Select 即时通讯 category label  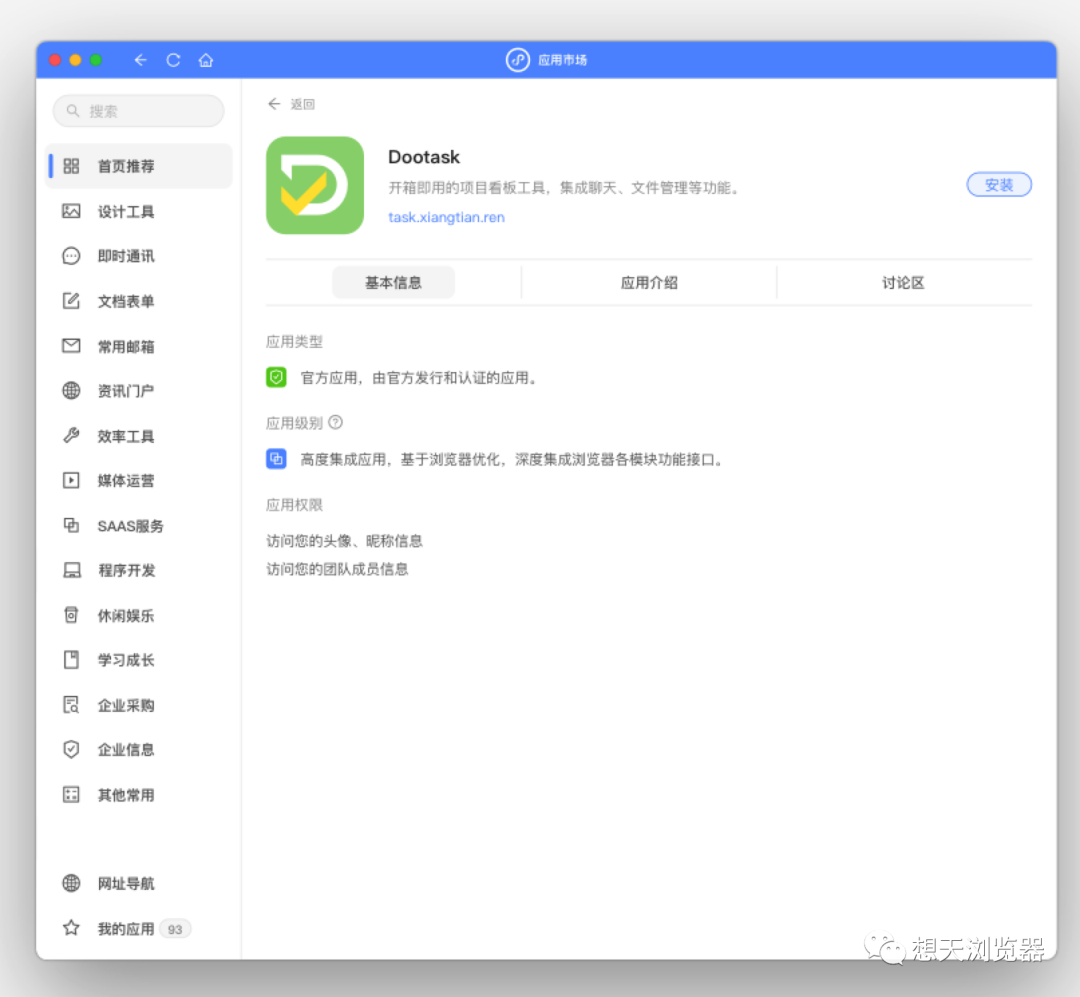pyautogui.click(x=126, y=256)
